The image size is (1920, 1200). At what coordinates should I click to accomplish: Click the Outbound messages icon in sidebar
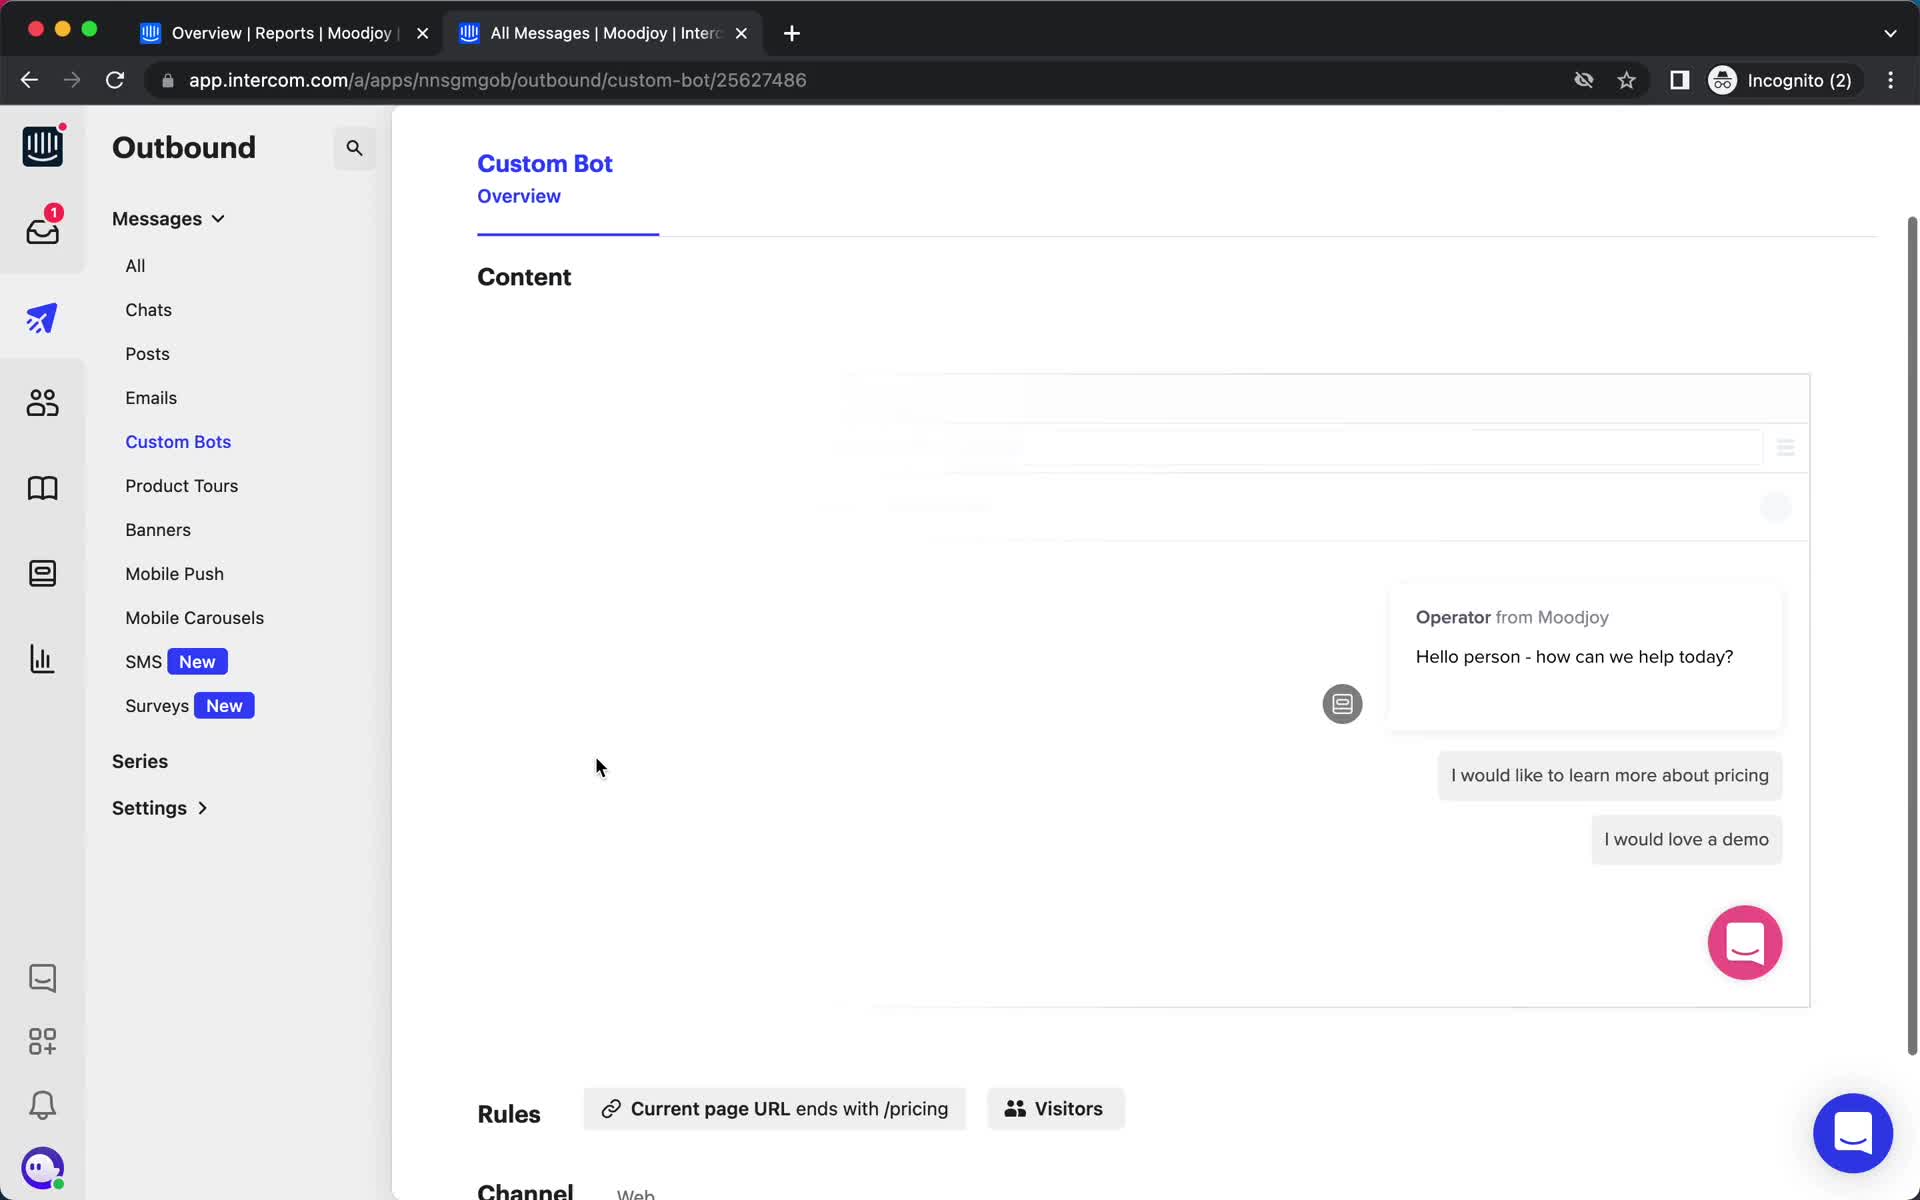[43, 317]
